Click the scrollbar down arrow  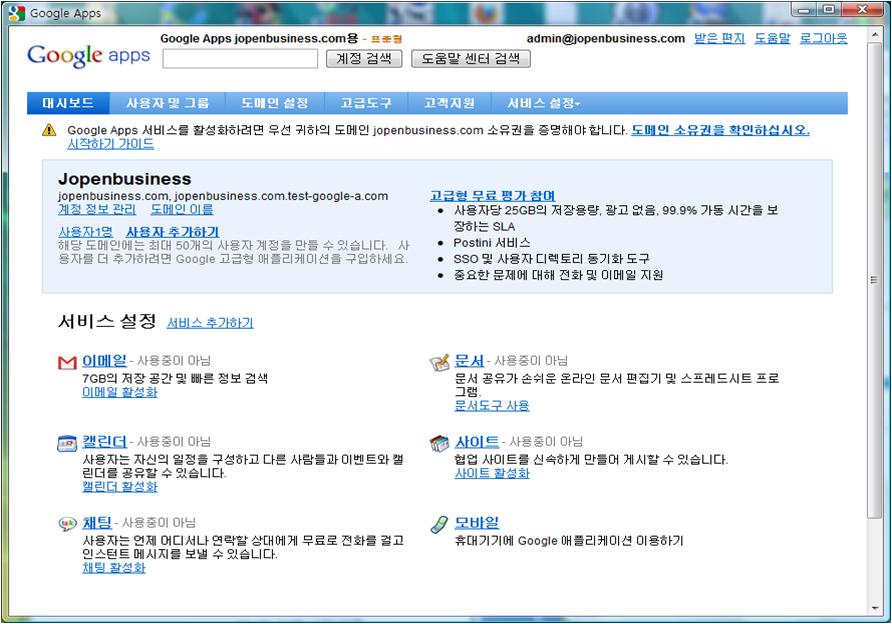pos(875,609)
